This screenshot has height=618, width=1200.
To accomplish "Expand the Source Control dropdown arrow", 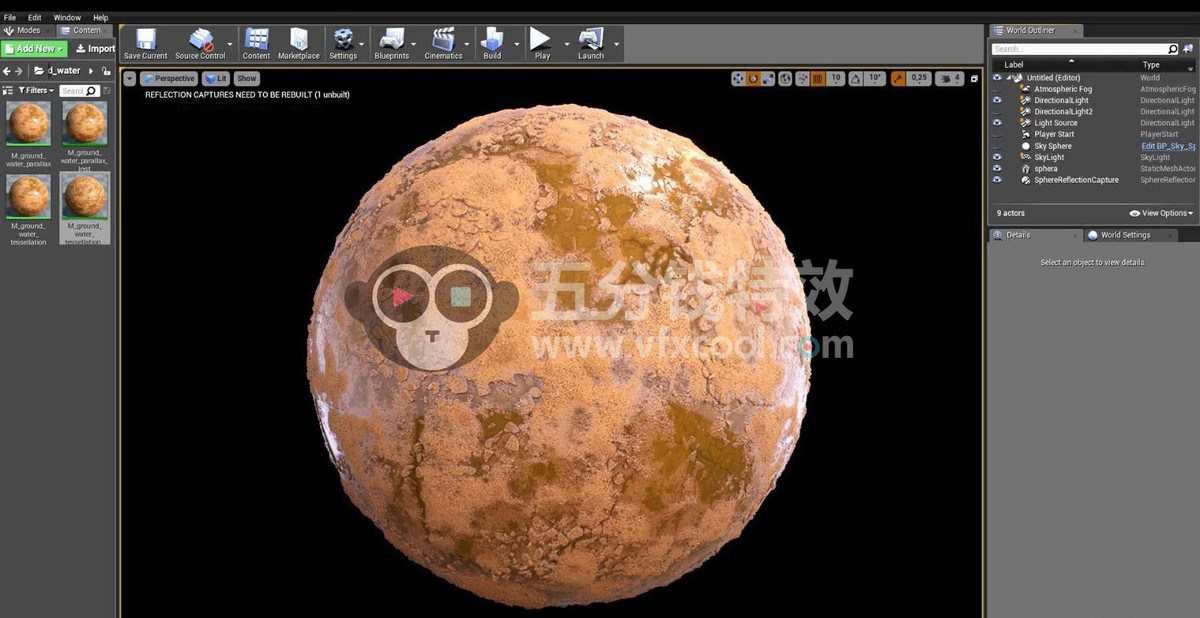I will click(231, 44).
